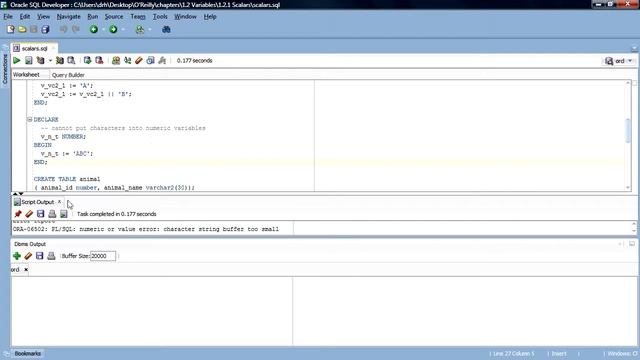Open the SQL Worksheet connection icon in main toolbar
The width and height of the screenshot is (640, 360).
pos(140,29)
